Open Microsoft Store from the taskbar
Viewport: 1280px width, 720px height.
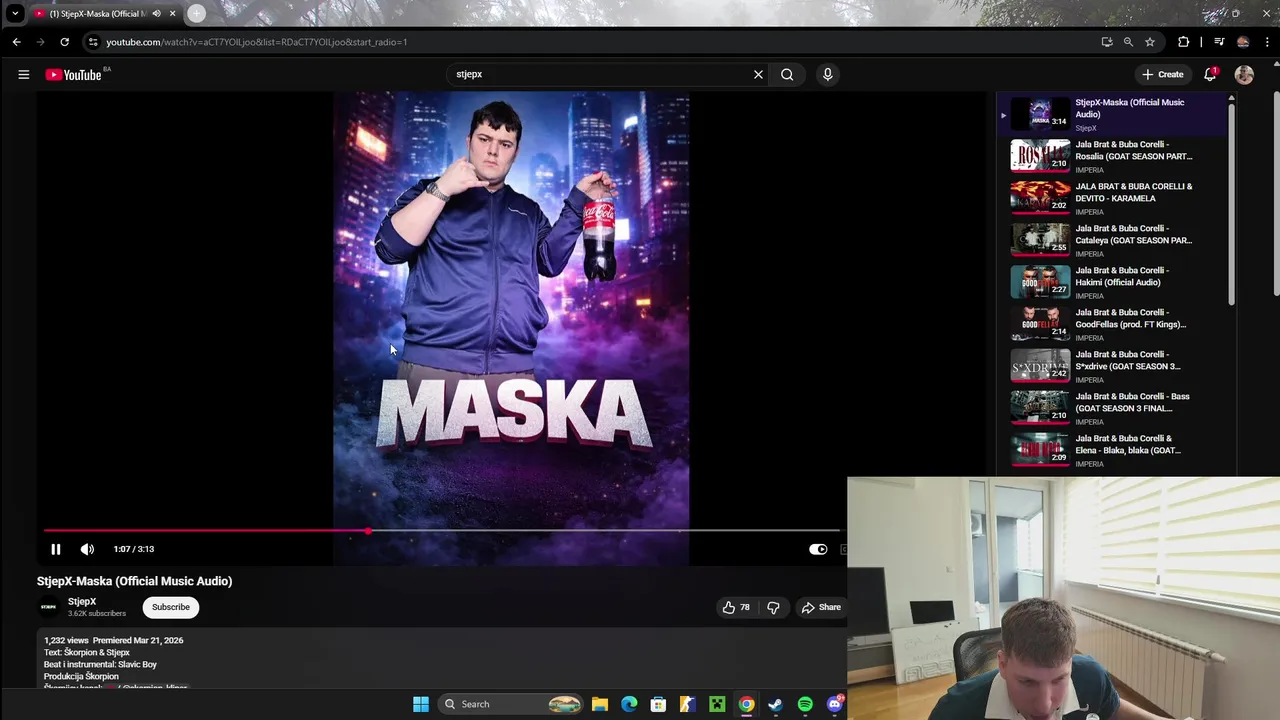tap(658, 704)
